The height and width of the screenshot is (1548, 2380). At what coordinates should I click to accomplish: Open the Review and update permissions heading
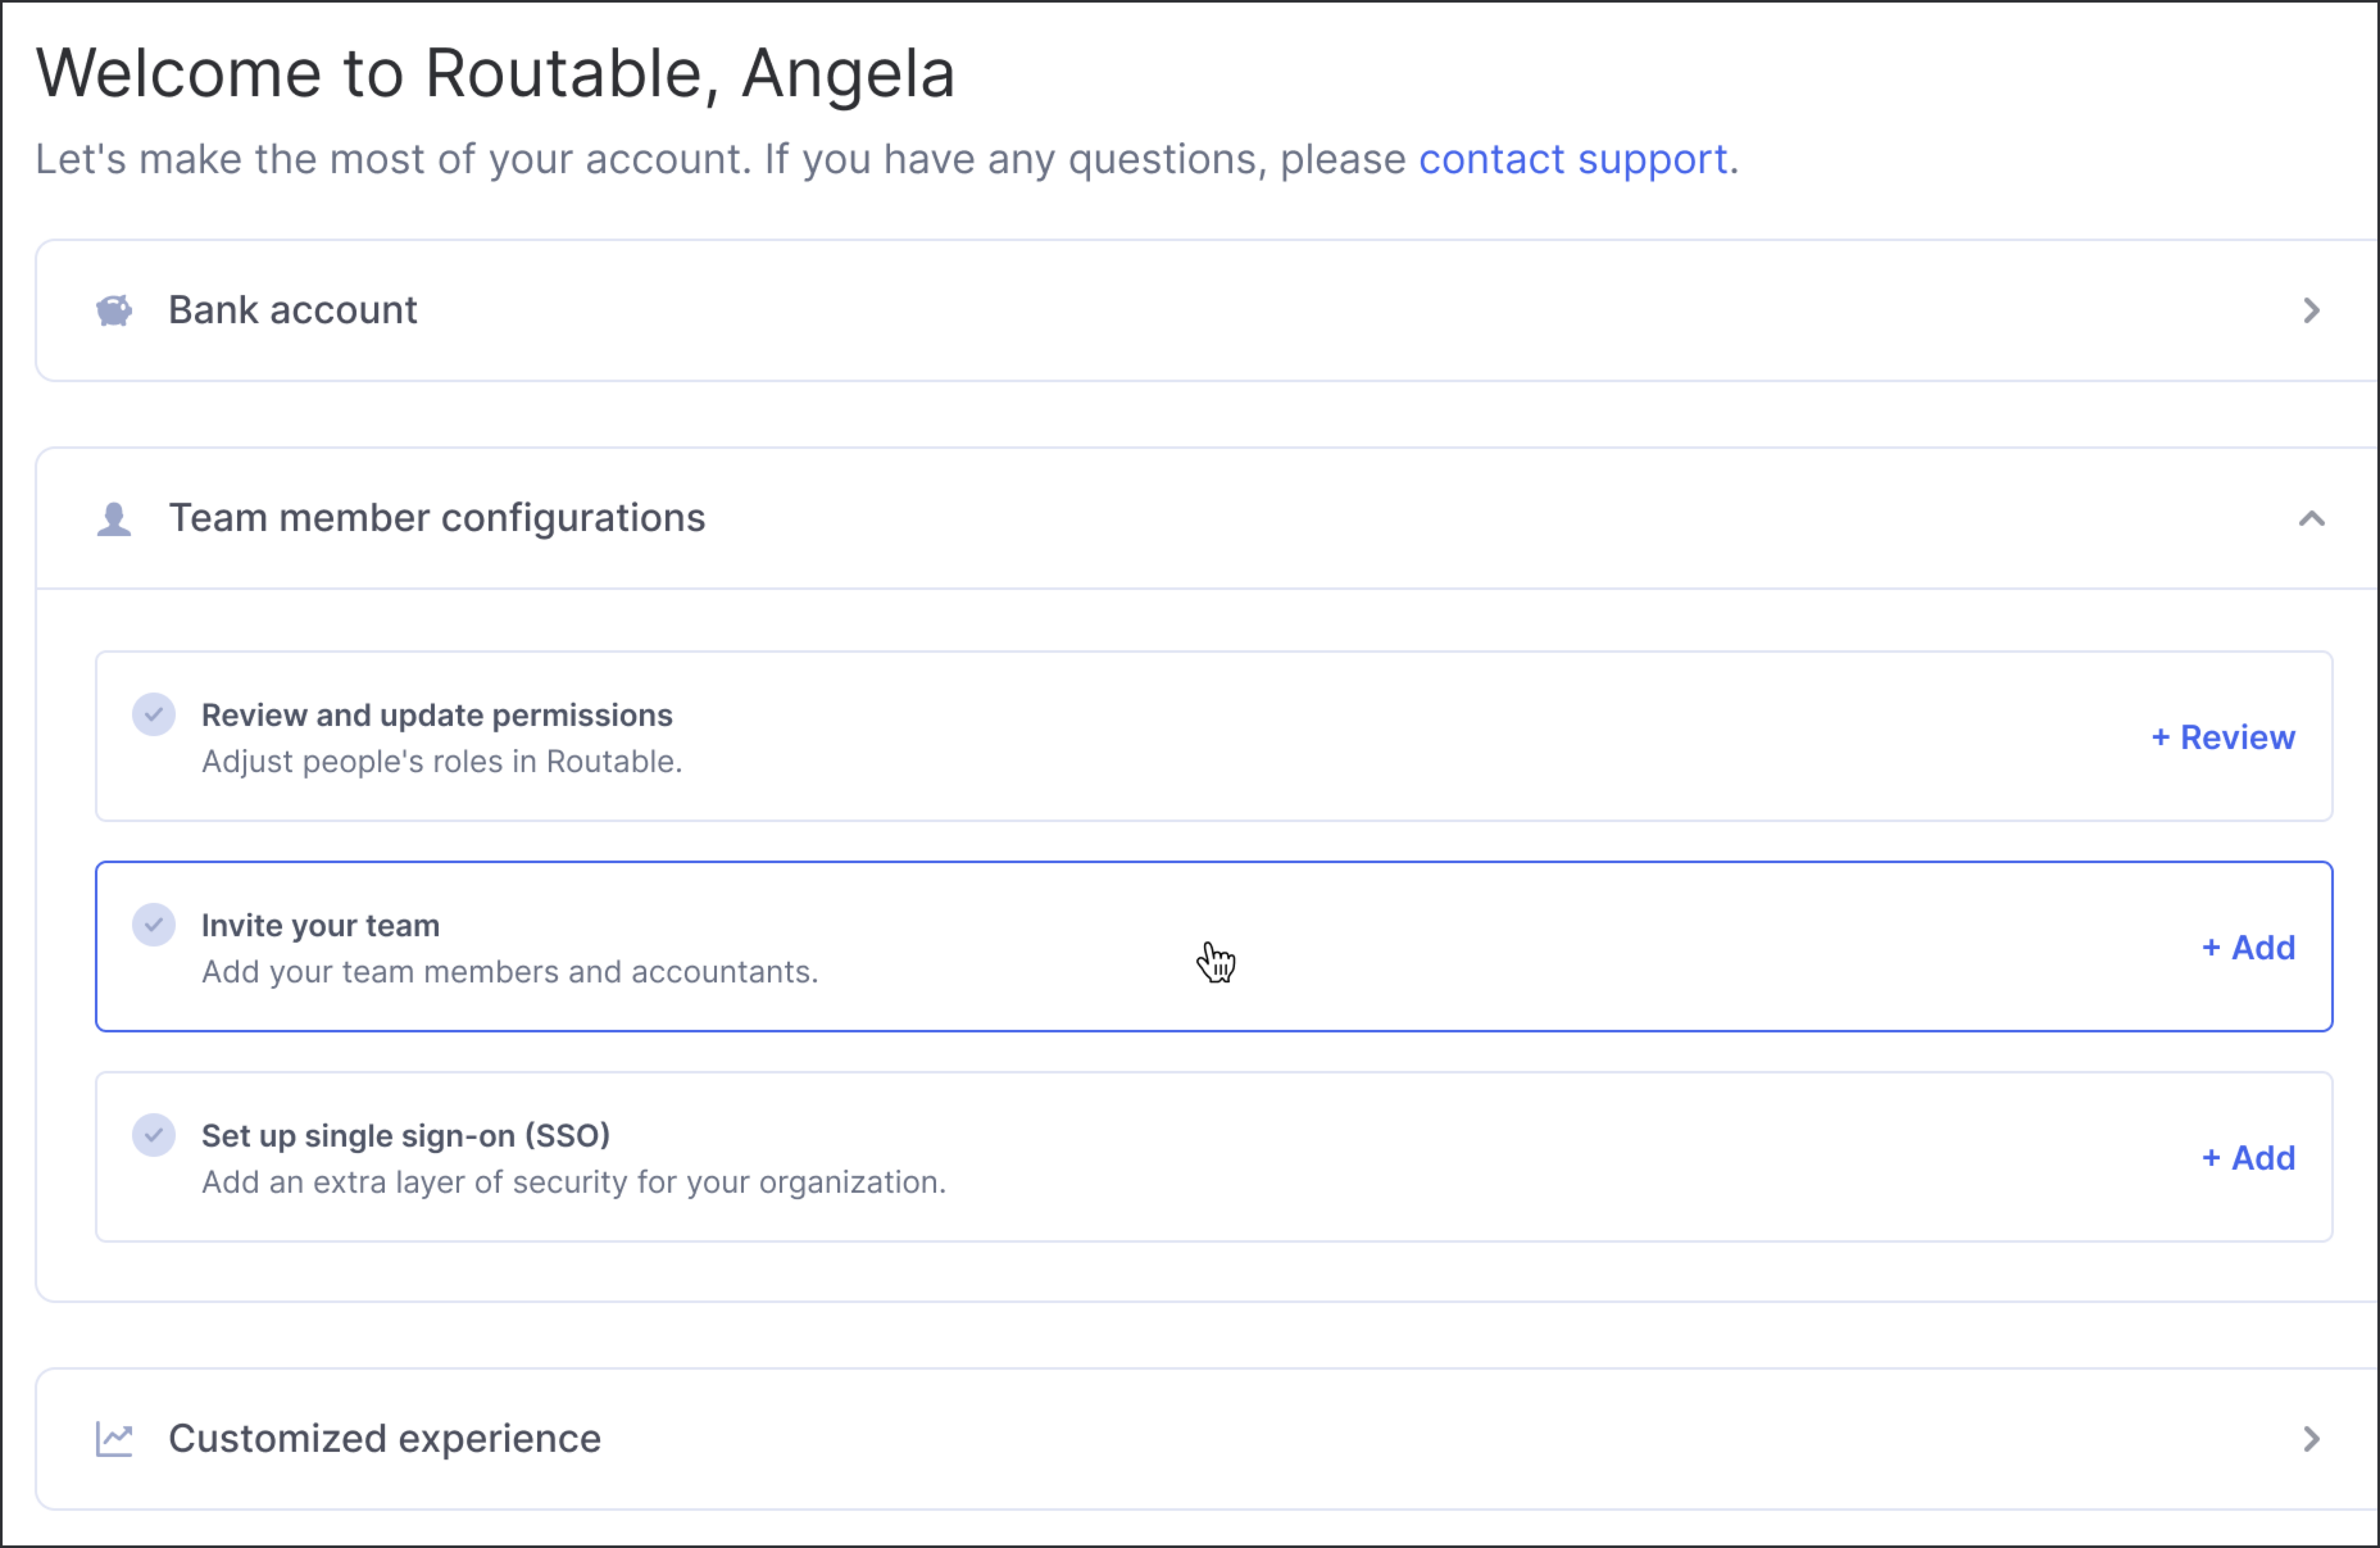point(437,715)
